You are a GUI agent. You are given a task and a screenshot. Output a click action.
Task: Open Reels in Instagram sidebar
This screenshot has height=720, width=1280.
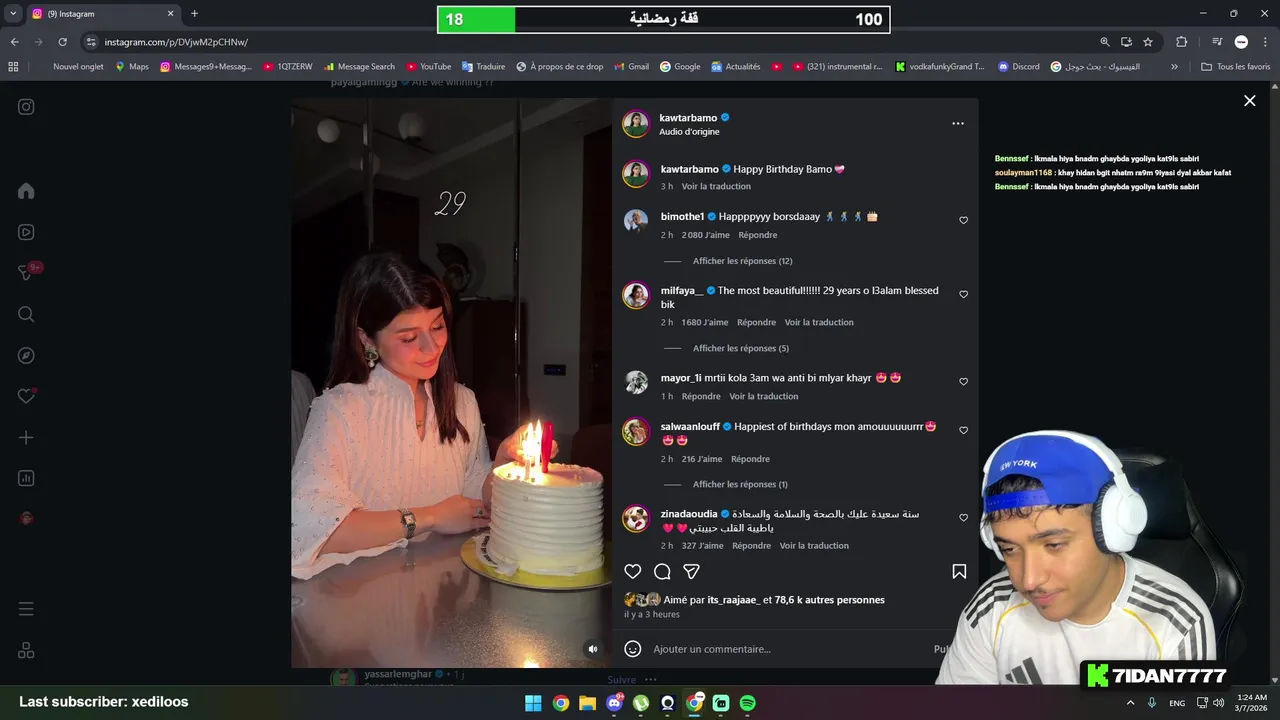point(26,232)
